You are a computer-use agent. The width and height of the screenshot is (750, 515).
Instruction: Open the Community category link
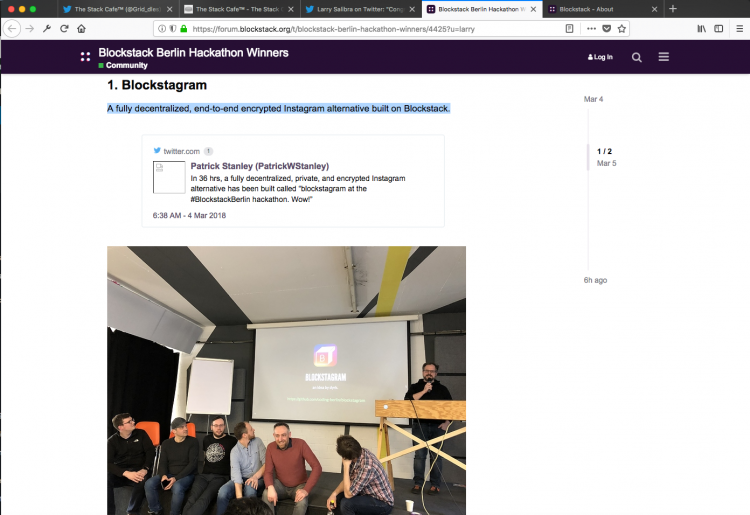123,66
